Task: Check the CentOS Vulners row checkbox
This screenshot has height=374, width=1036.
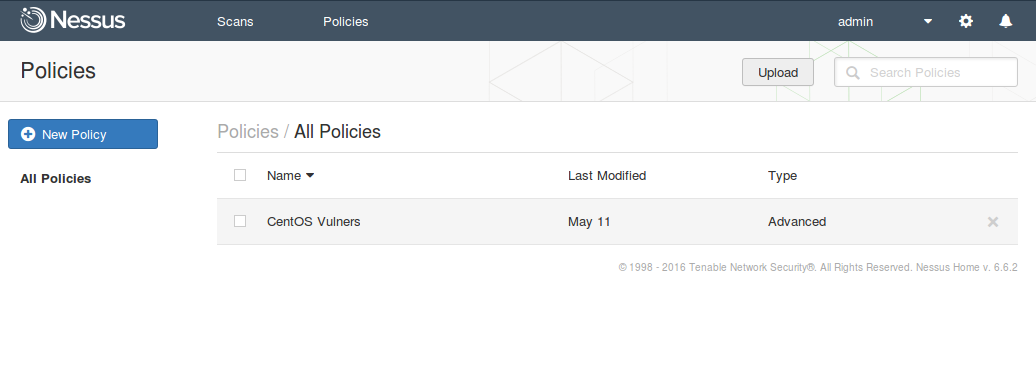Action: (x=240, y=221)
